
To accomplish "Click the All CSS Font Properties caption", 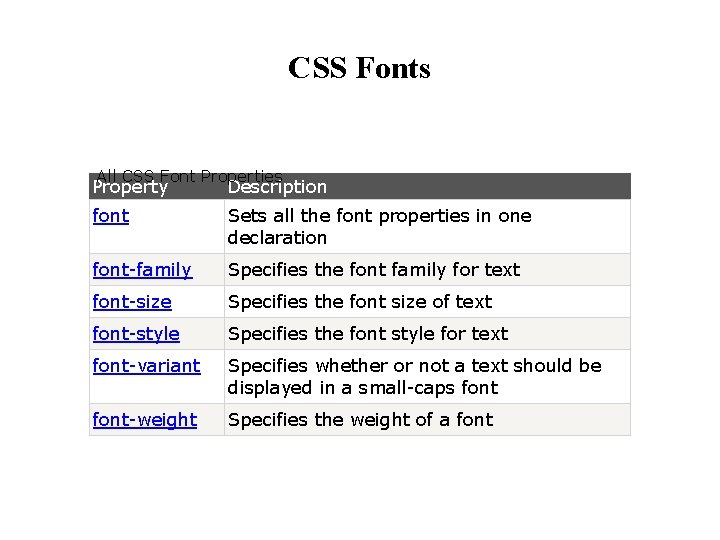I will pos(189,175).
